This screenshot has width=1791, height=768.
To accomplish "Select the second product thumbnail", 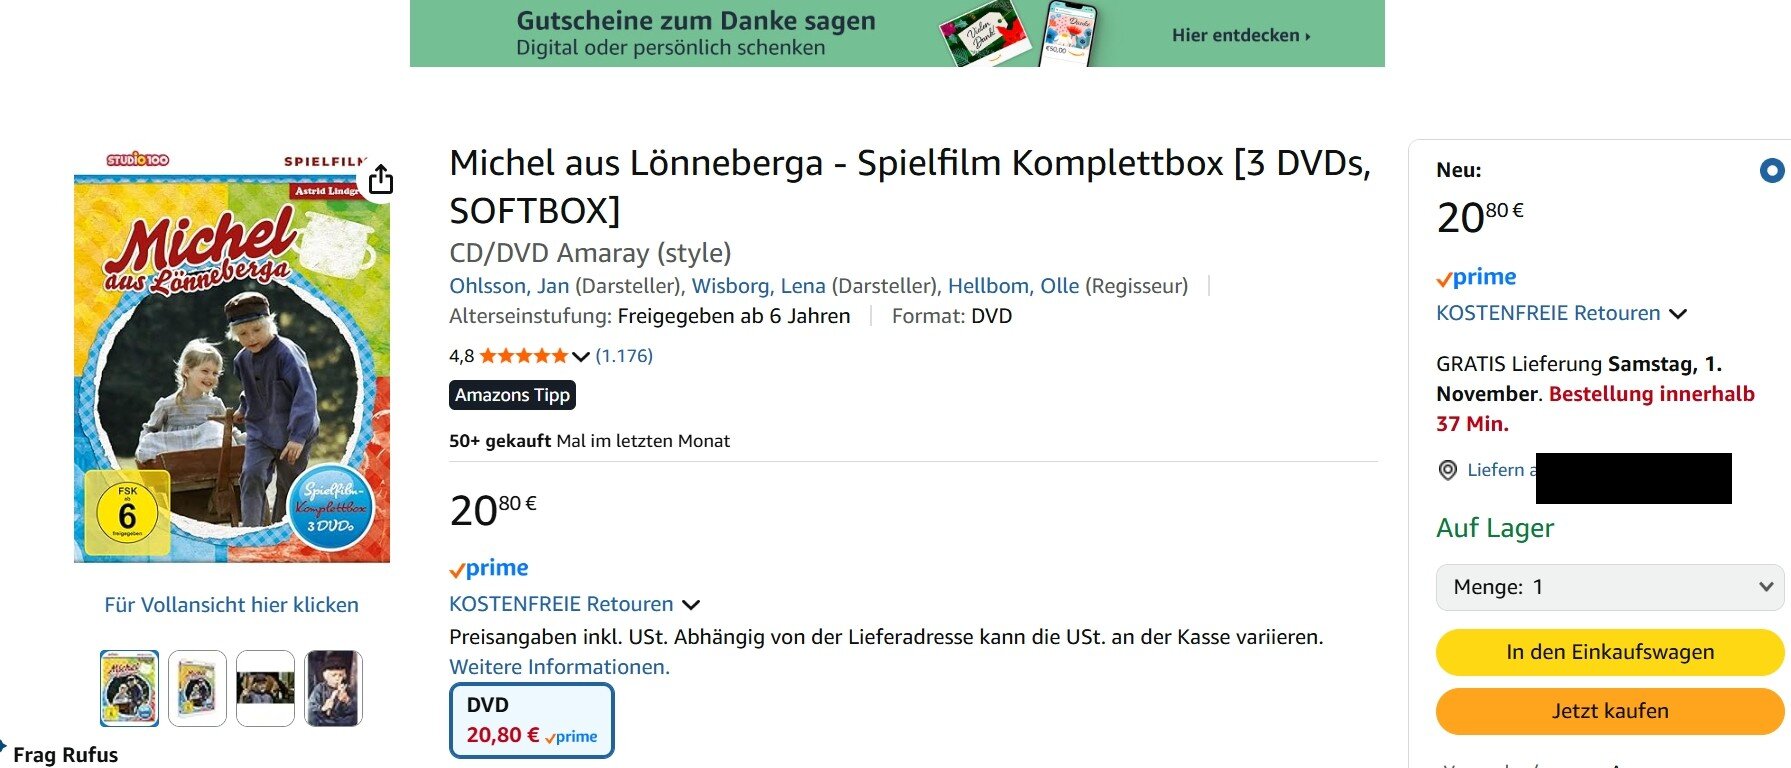I will coord(197,688).
